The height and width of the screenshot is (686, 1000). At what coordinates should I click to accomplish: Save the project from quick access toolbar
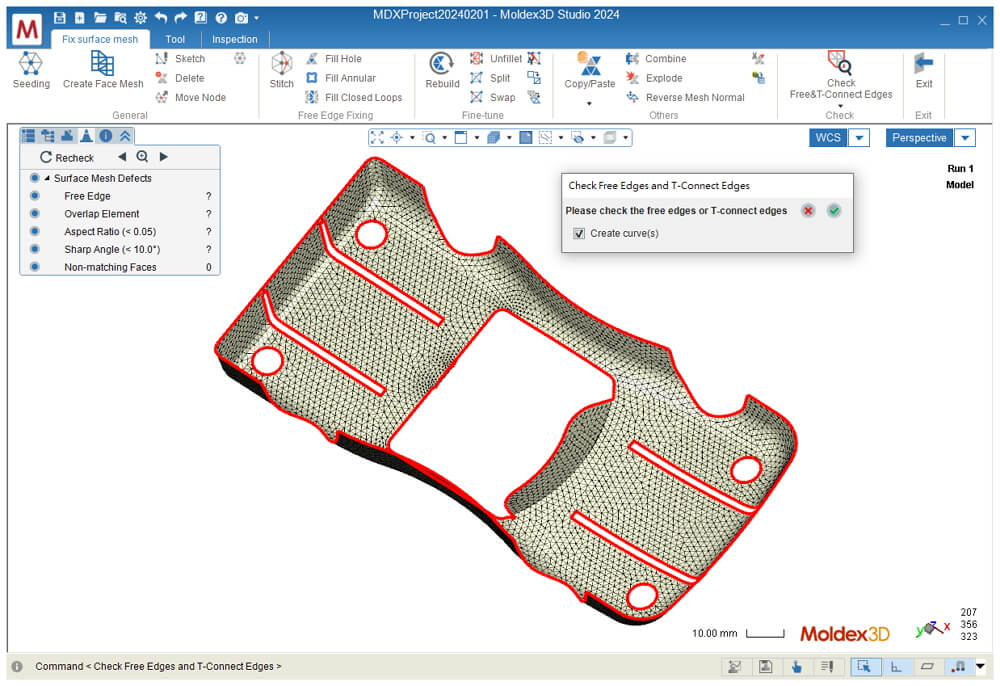[59, 18]
